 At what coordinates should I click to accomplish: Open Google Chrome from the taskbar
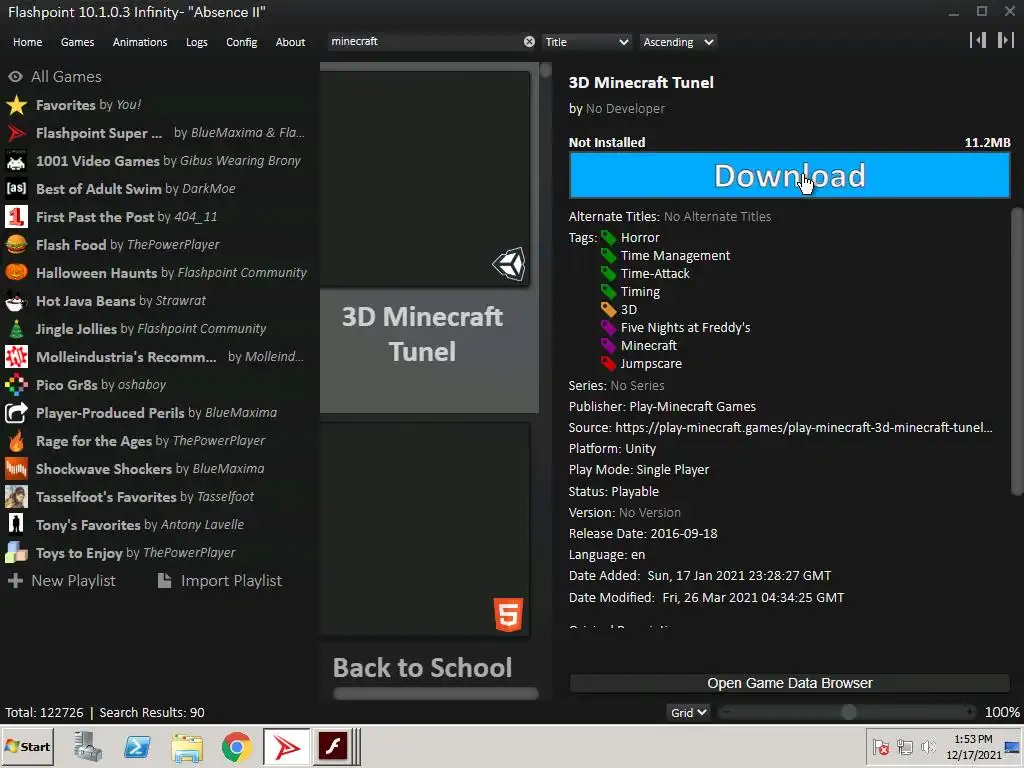(x=236, y=747)
